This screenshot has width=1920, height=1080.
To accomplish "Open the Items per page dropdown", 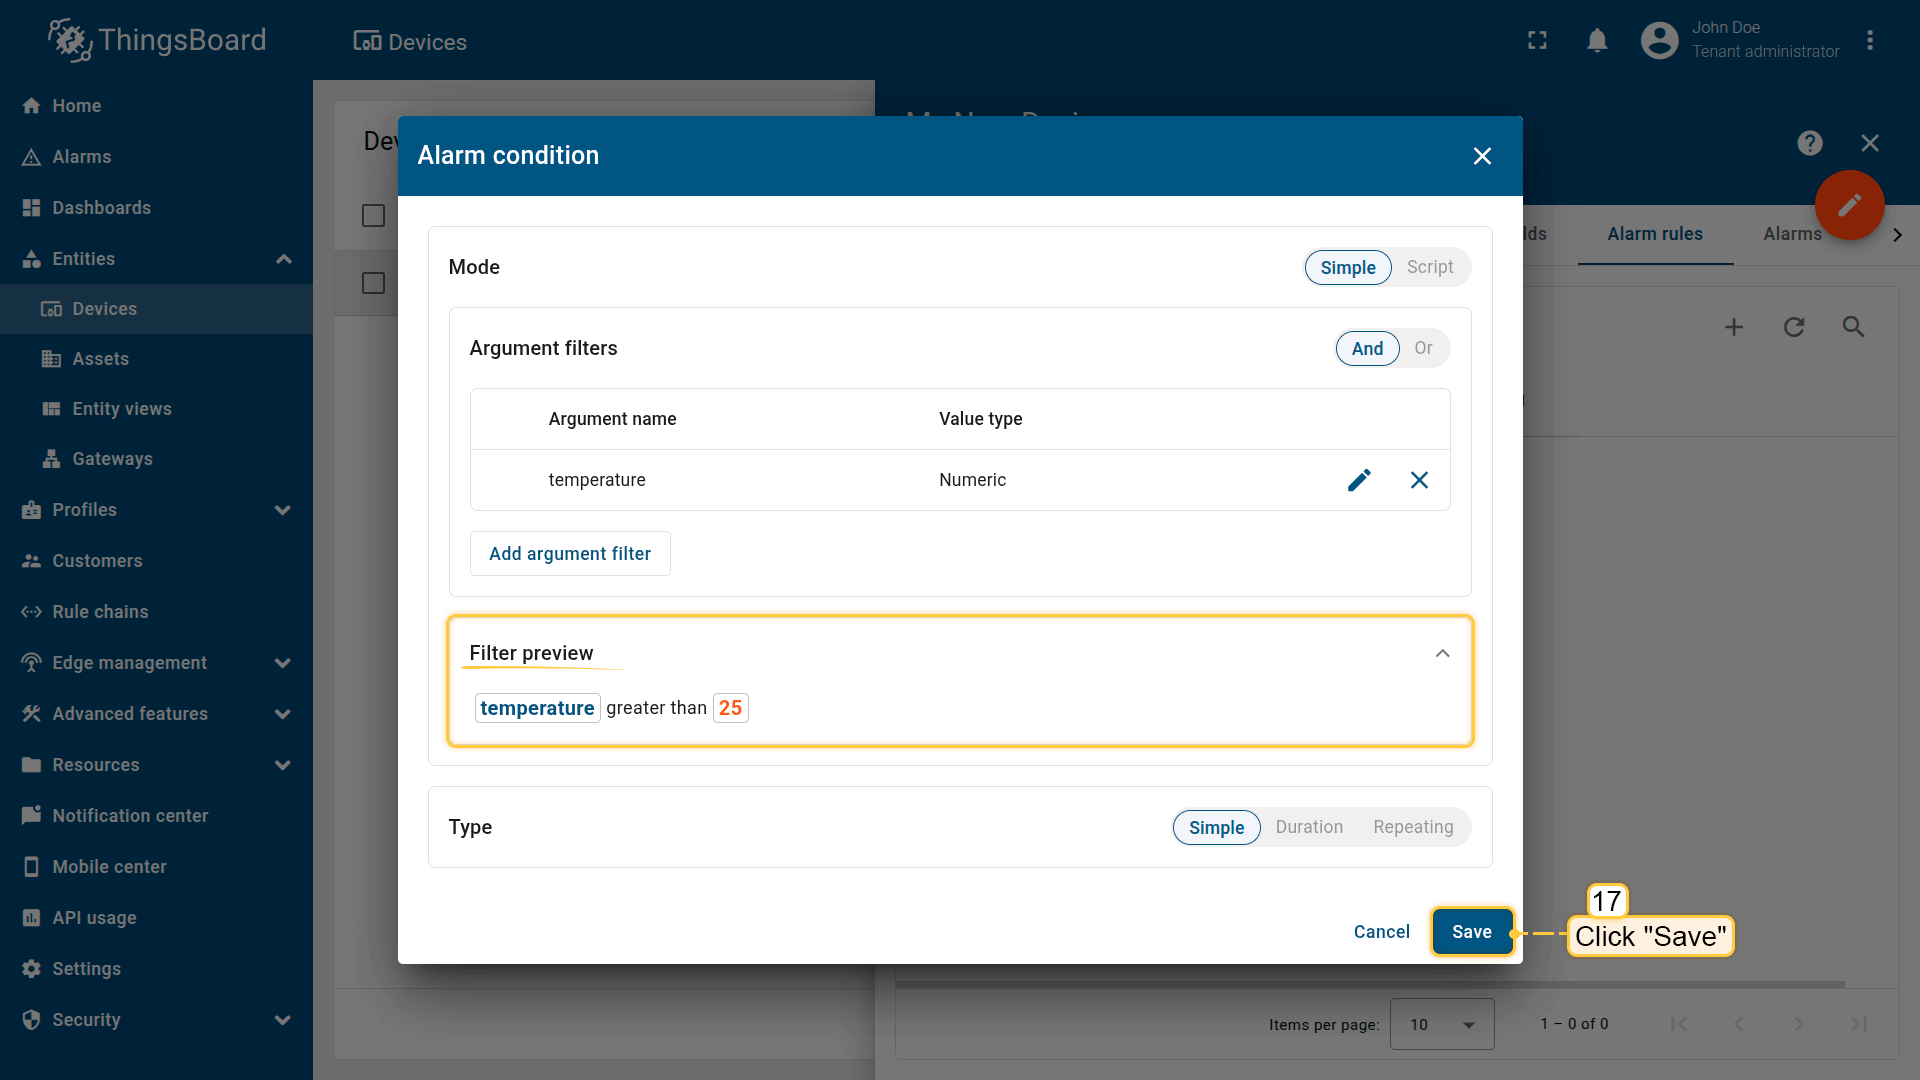I will pyautogui.click(x=1441, y=1024).
